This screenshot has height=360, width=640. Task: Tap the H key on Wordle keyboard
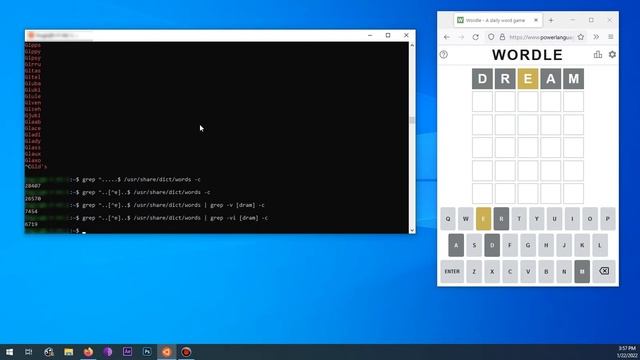[x=546, y=245]
